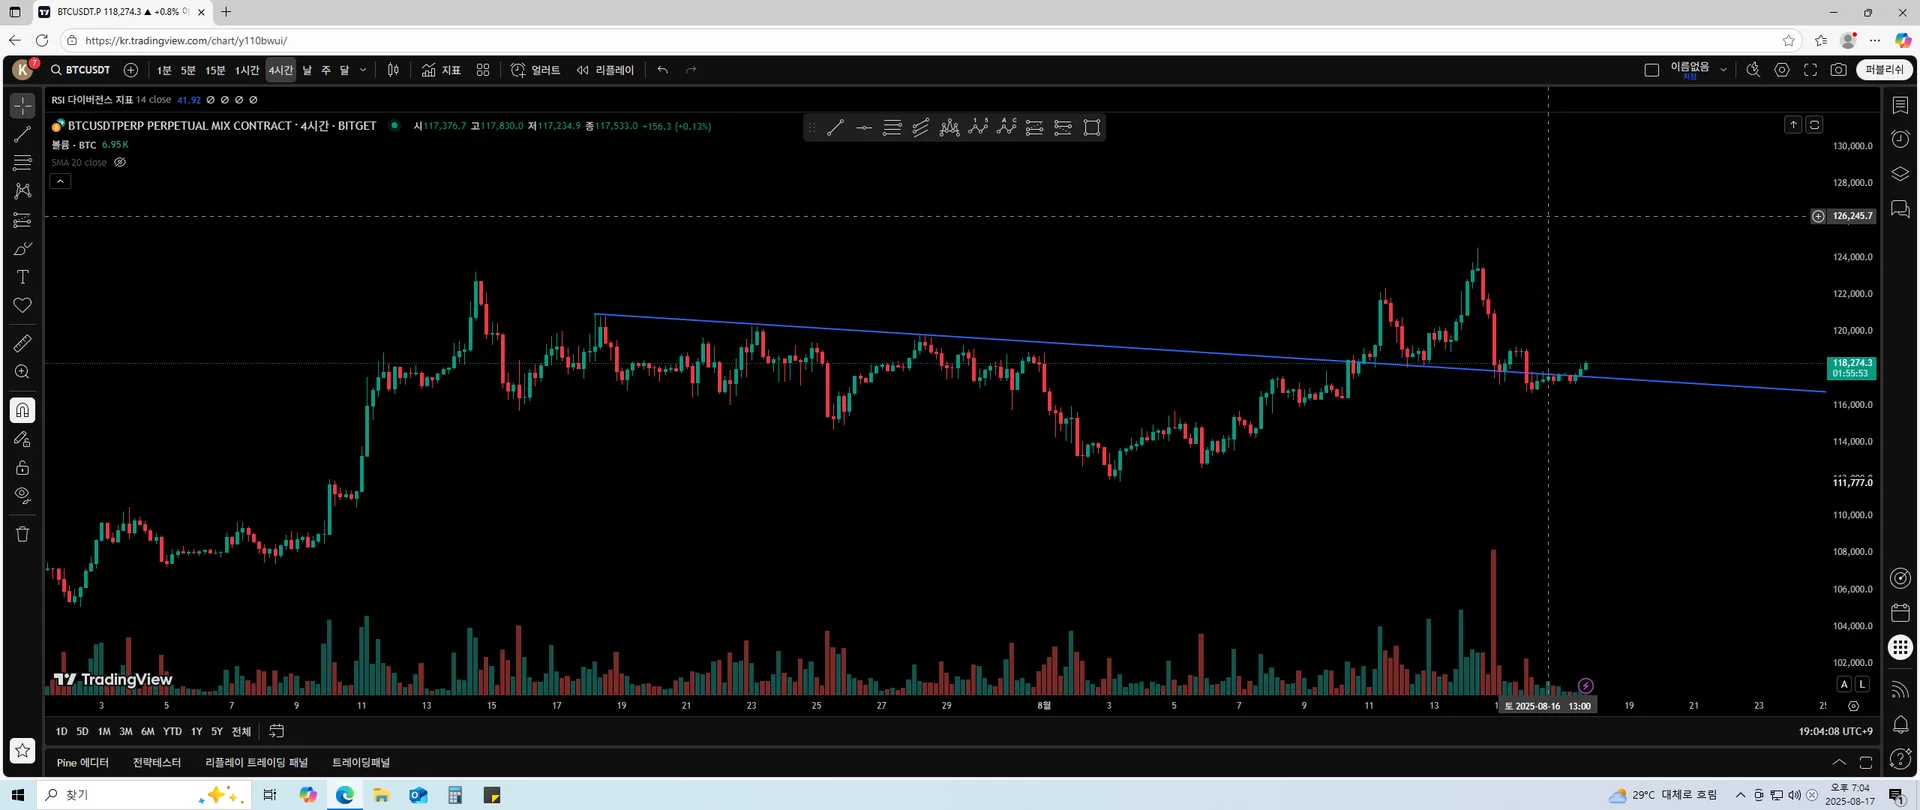Expand the 이름없음 layout dropdown arrow

[x=1723, y=70]
